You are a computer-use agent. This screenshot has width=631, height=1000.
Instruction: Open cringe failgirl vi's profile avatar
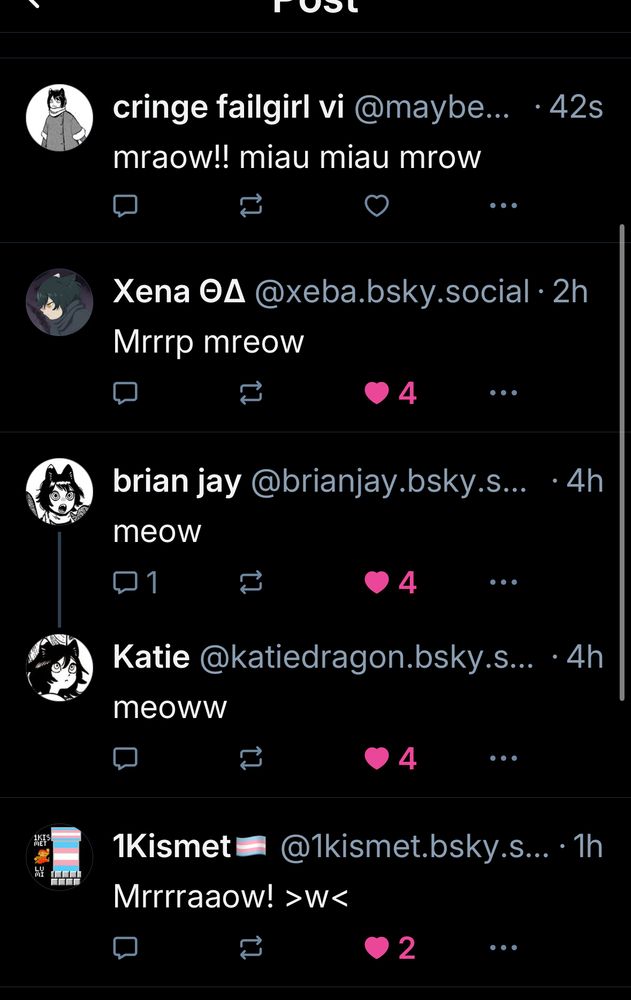[x=59, y=118]
